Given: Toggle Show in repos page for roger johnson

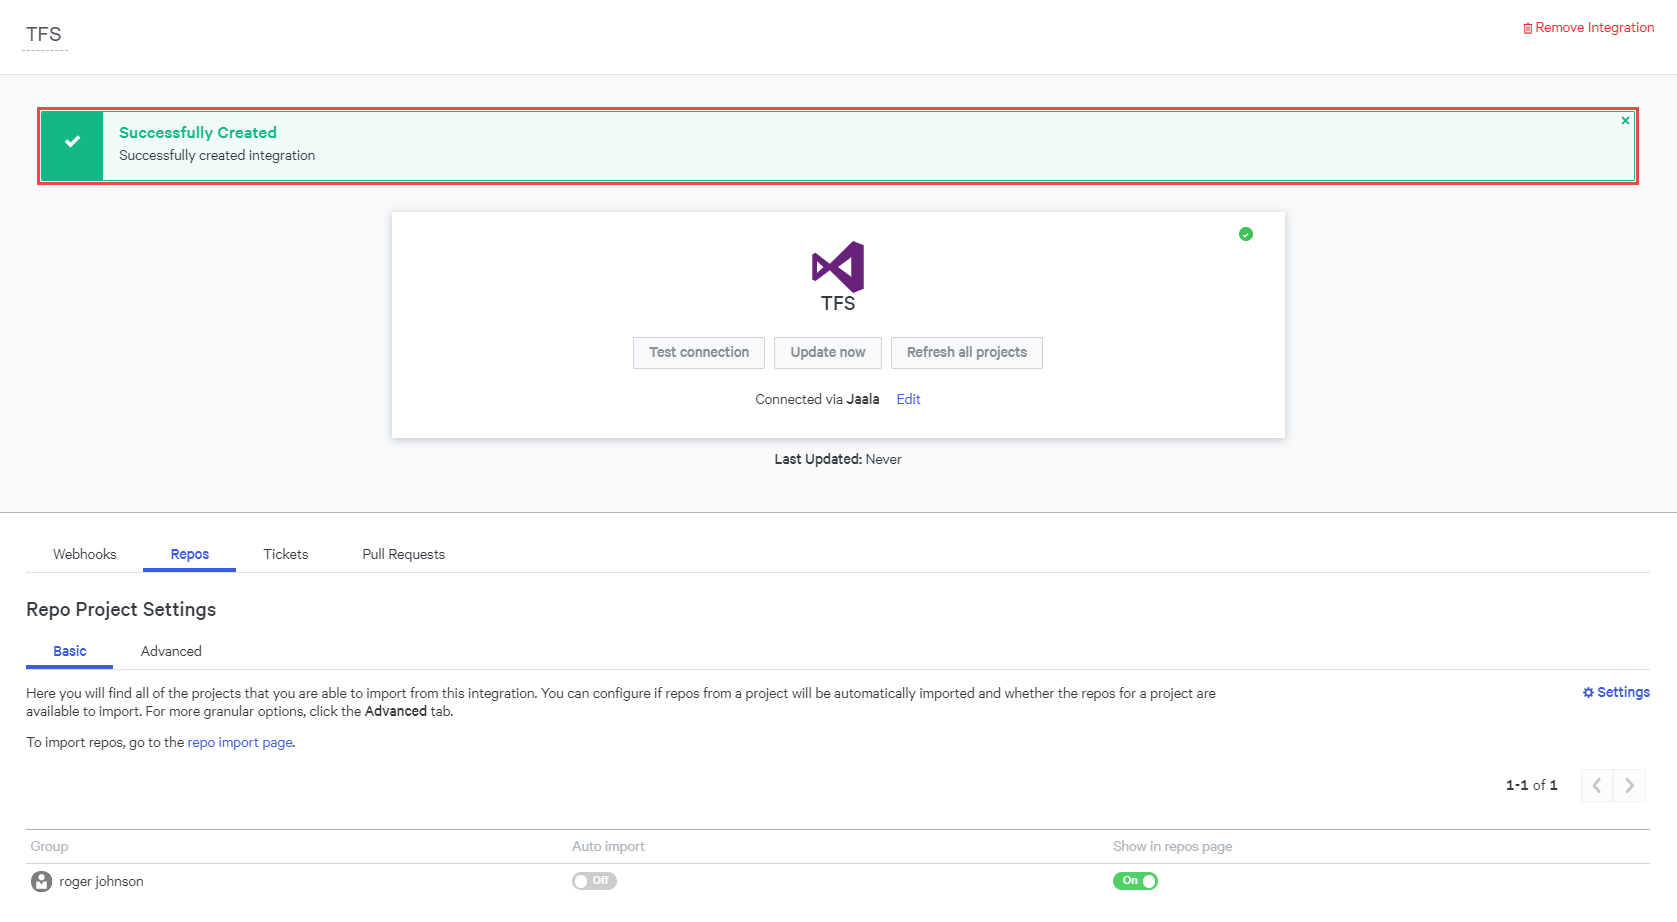Looking at the screenshot, I should click(1135, 881).
